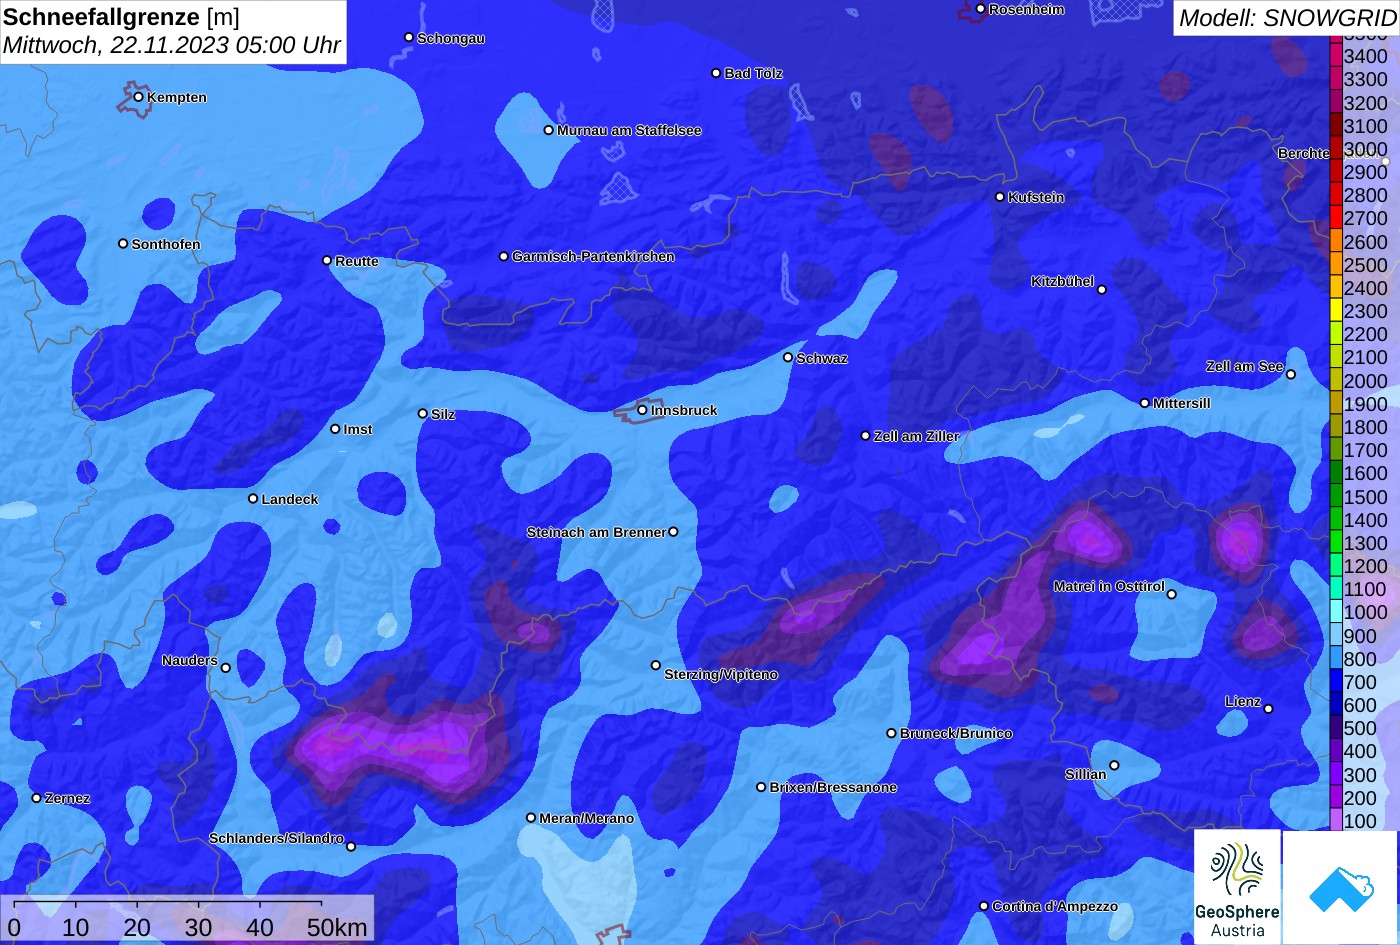The width and height of the screenshot is (1400, 945).
Task: Select the 'Nauders' map label
Action: pyautogui.click(x=190, y=661)
